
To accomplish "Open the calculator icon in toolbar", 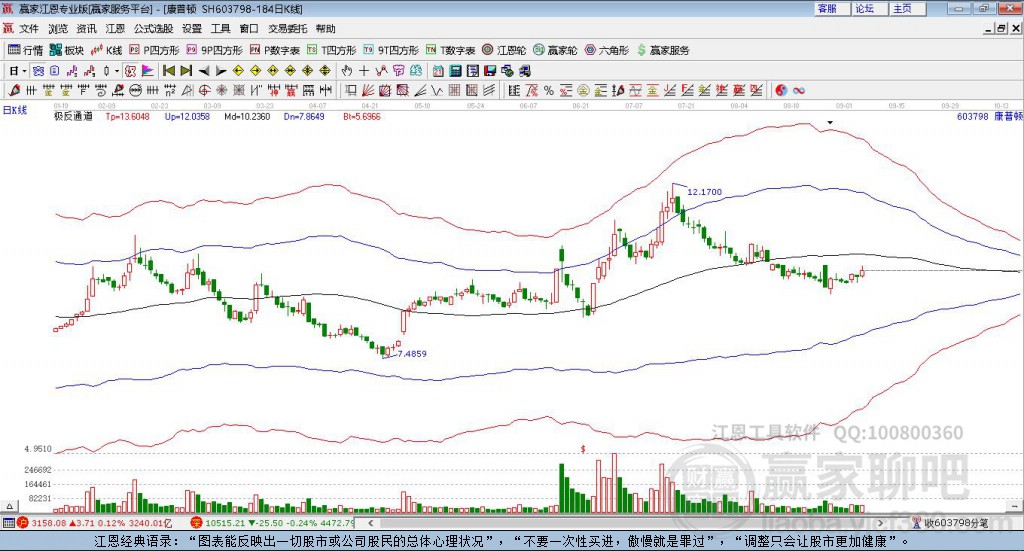I will click(455, 71).
